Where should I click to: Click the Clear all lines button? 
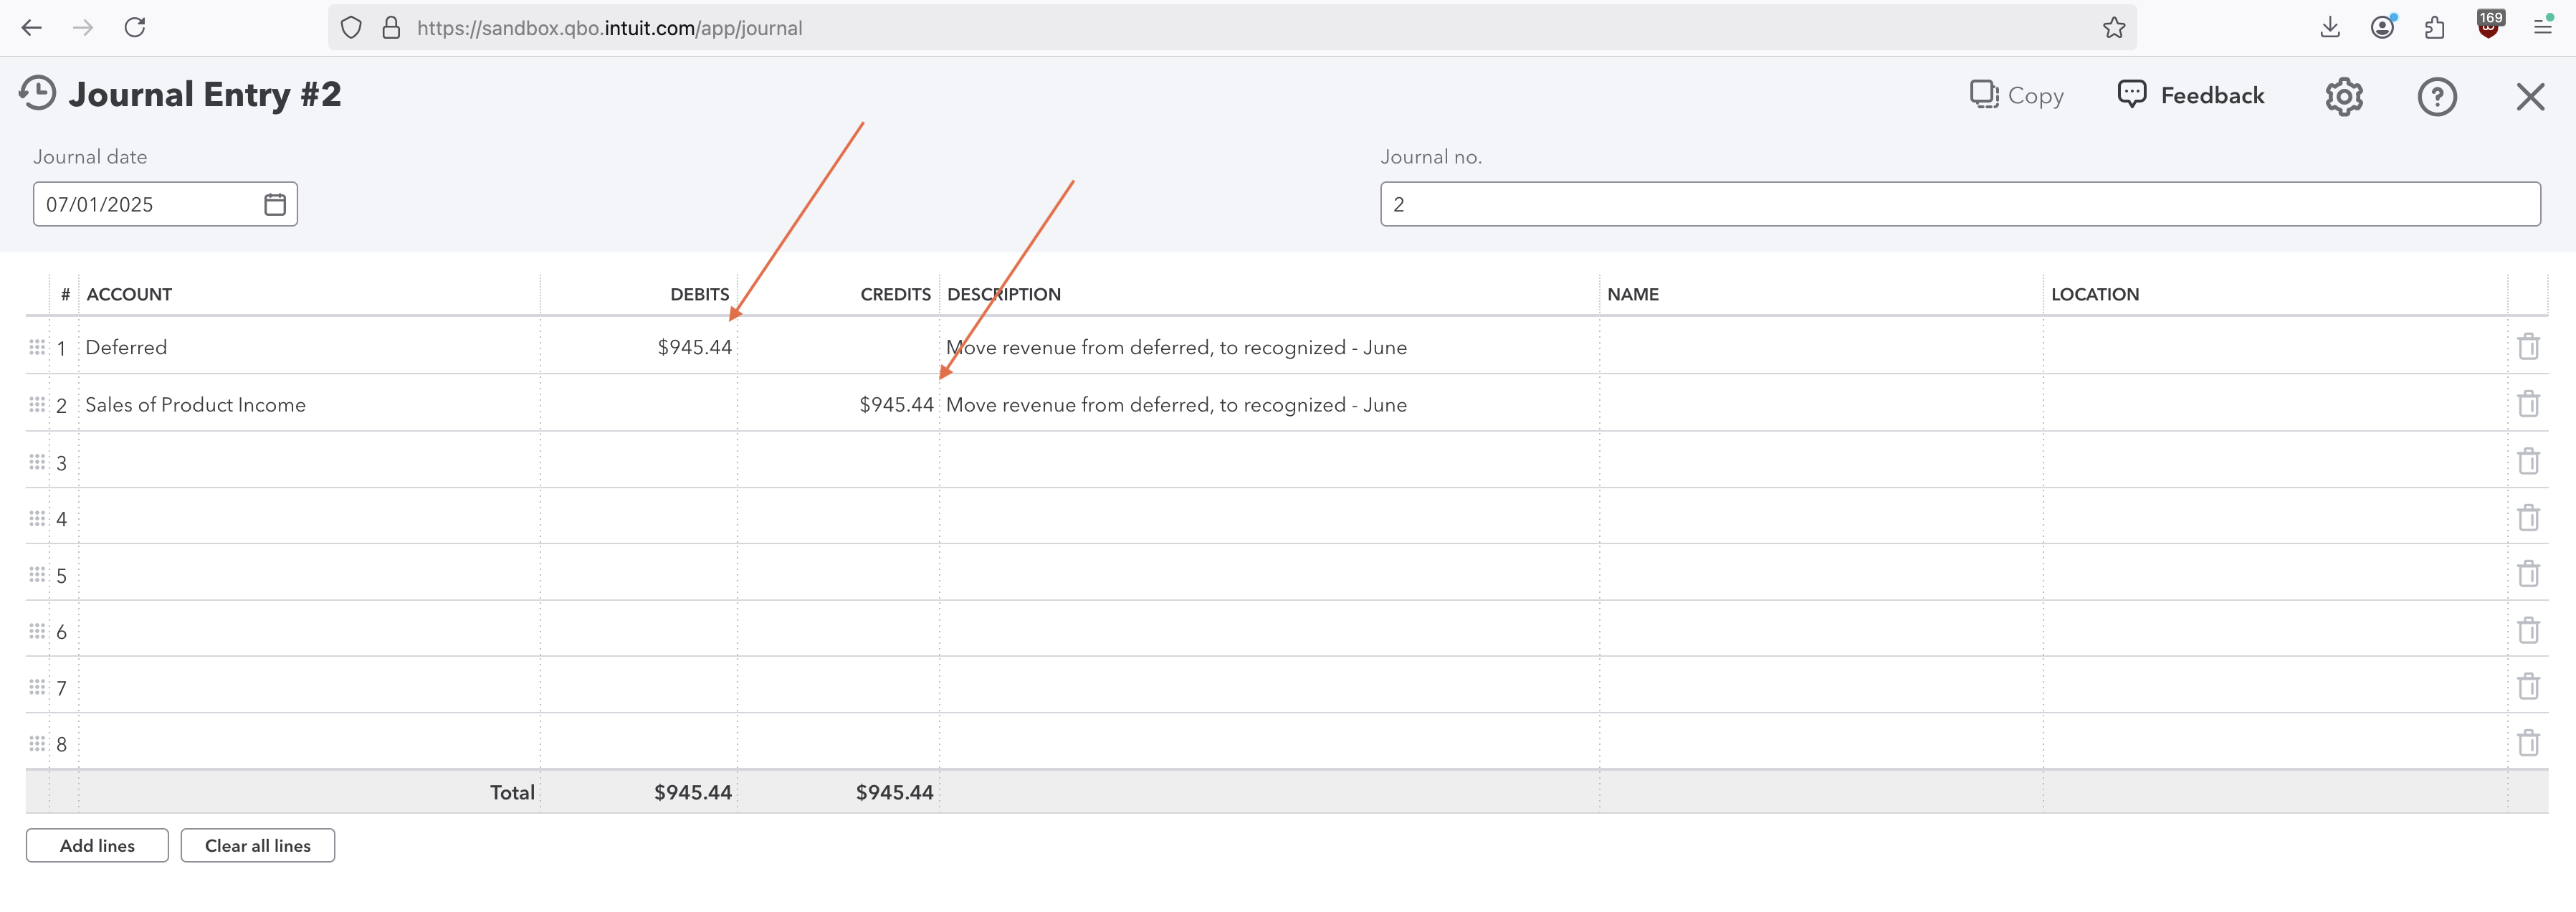(x=258, y=845)
